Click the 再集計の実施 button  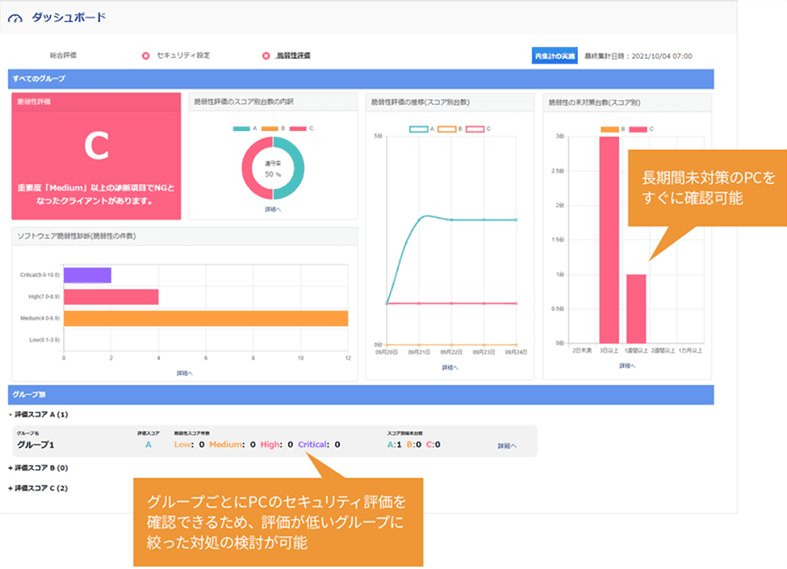(x=555, y=56)
